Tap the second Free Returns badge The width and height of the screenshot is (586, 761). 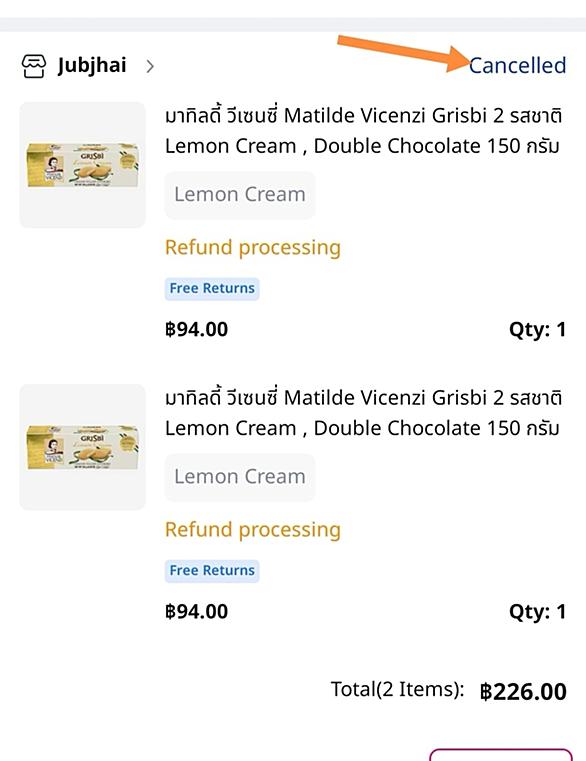(x=212, y=571)
